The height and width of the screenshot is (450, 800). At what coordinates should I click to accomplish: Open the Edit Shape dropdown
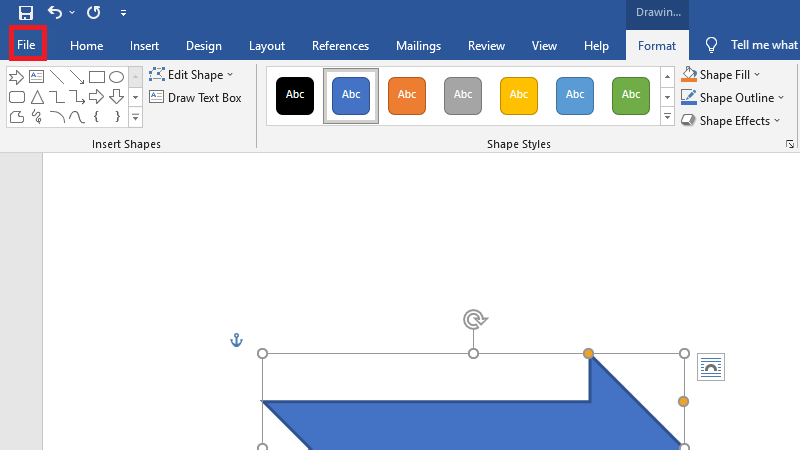point(191,75)
